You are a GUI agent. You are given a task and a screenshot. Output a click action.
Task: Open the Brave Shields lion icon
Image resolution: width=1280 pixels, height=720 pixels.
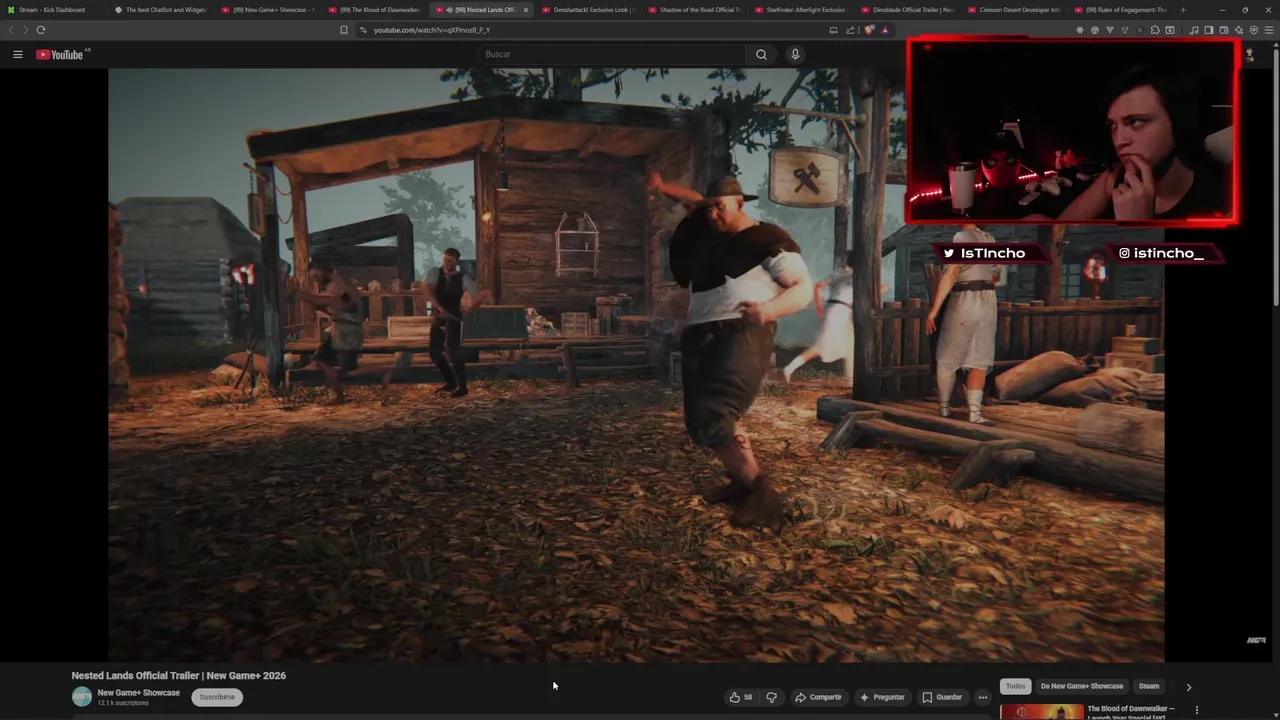click(x=869, y=30)
